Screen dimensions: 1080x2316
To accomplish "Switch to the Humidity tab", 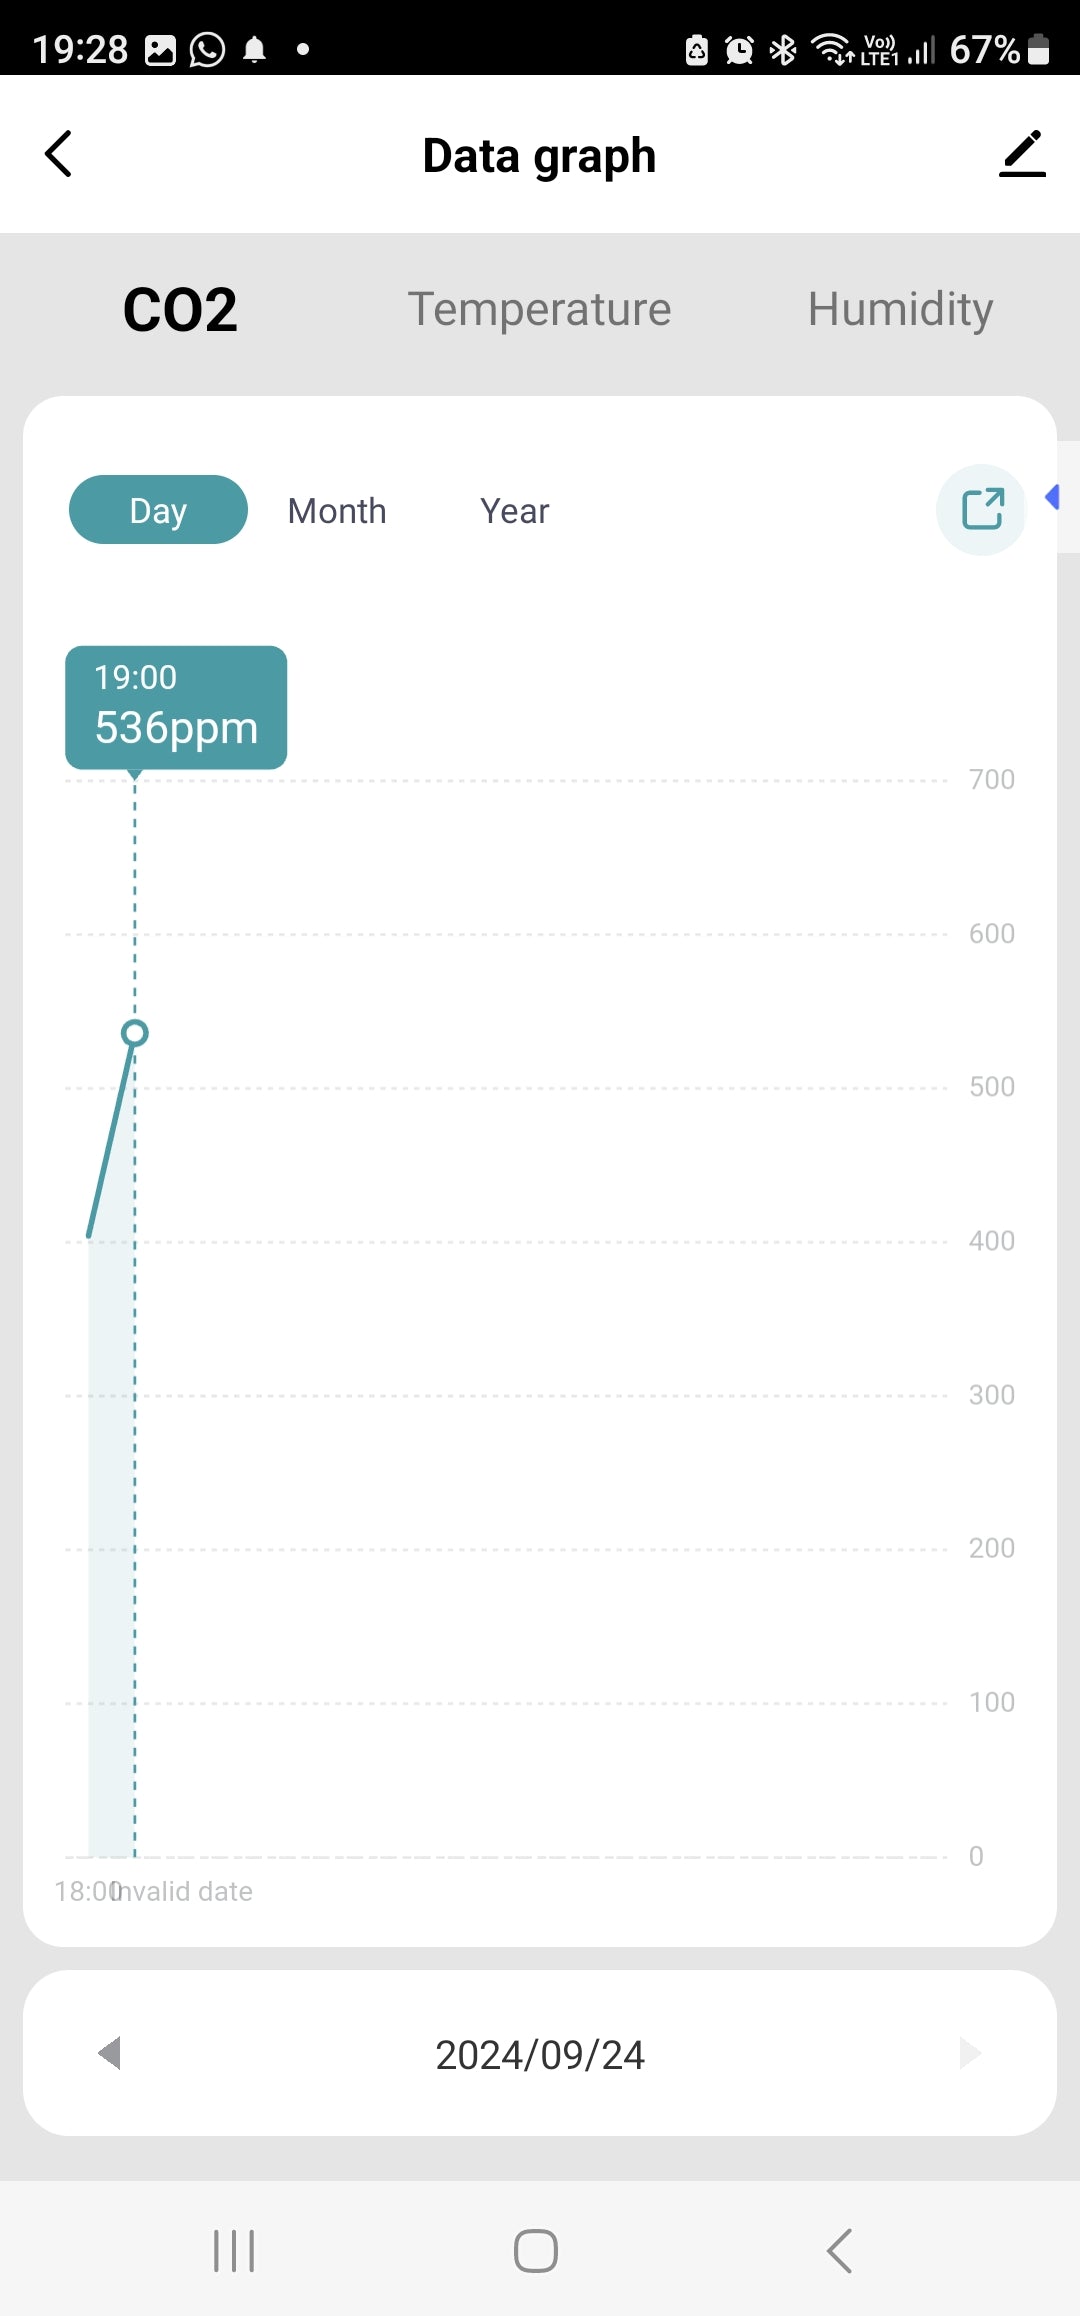I will (900, 309).
